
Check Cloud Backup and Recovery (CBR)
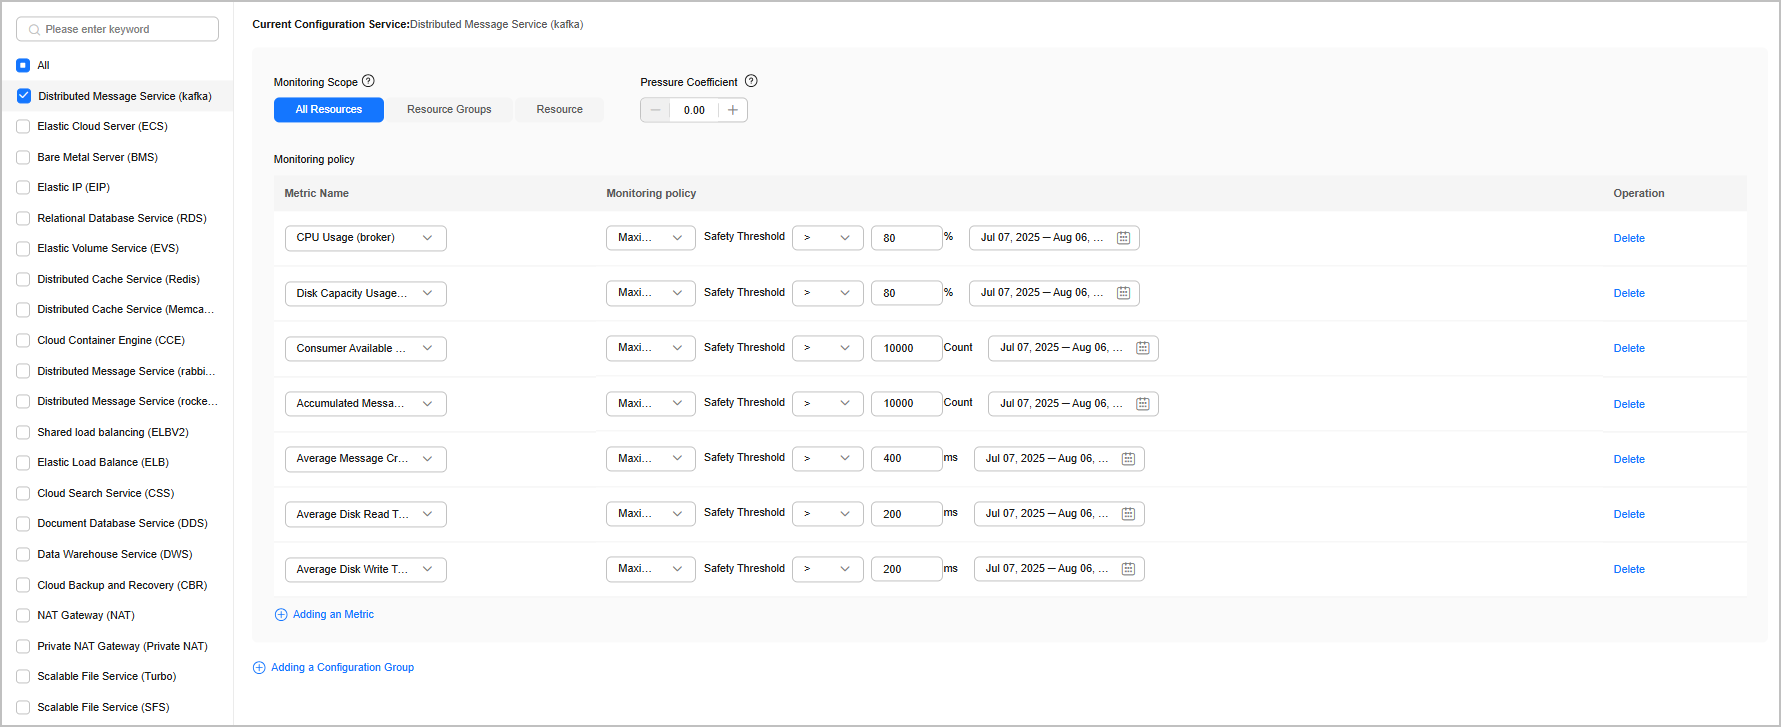[x=23, y=585]
